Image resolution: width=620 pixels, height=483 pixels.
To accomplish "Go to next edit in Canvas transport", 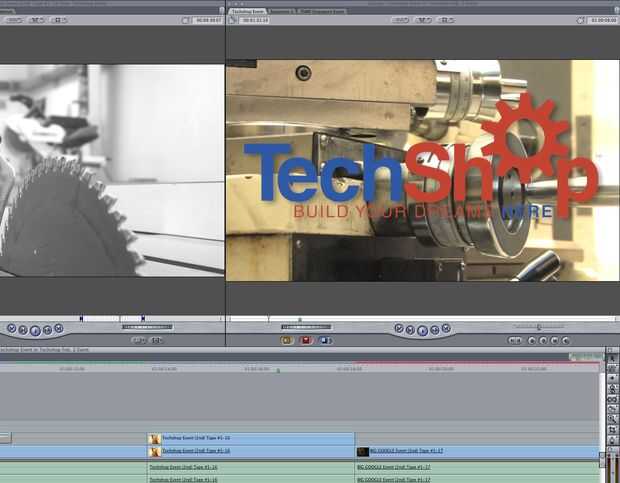I will 446,328.
